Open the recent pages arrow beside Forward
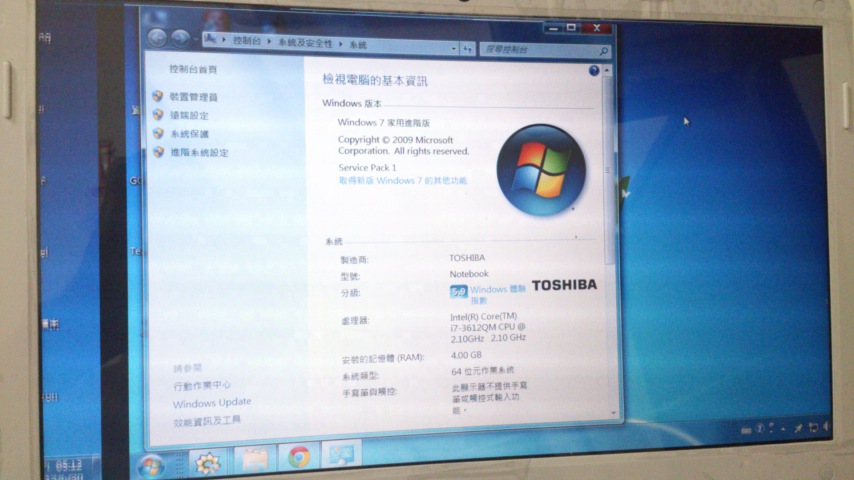This screenshot has width=854, height=480. point(196,39)
